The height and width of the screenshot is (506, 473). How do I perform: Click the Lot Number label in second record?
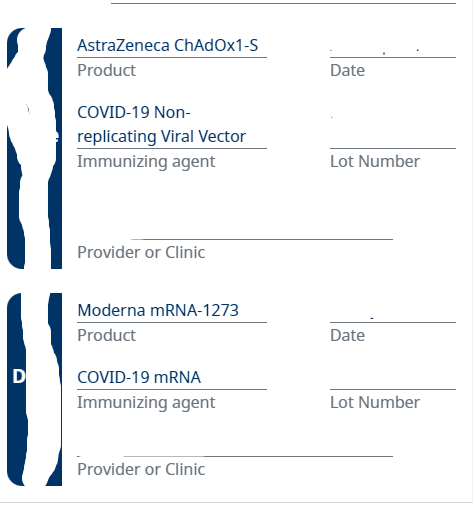point(375,402)
